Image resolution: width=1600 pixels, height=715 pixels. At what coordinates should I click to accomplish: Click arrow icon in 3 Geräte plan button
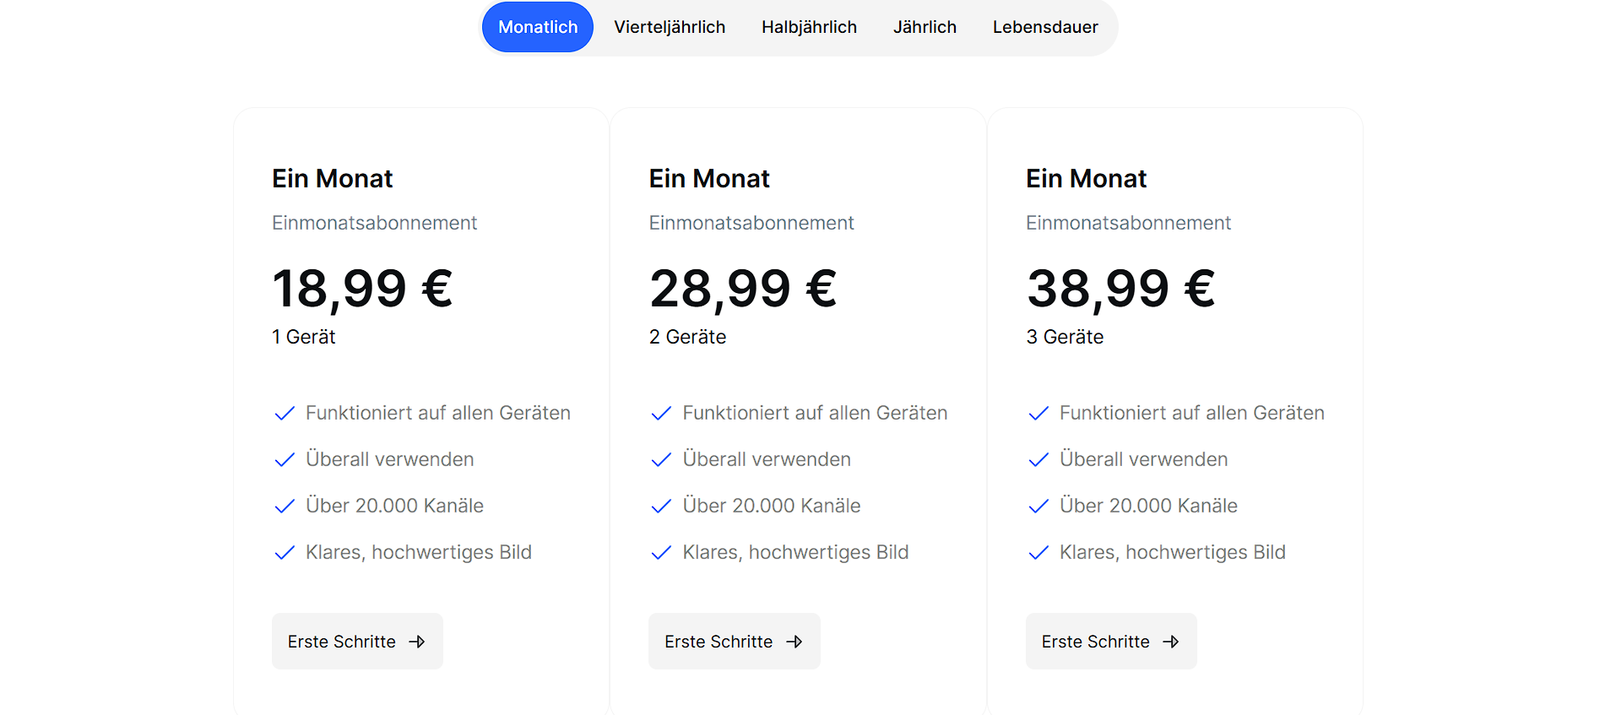(1171, 642)
